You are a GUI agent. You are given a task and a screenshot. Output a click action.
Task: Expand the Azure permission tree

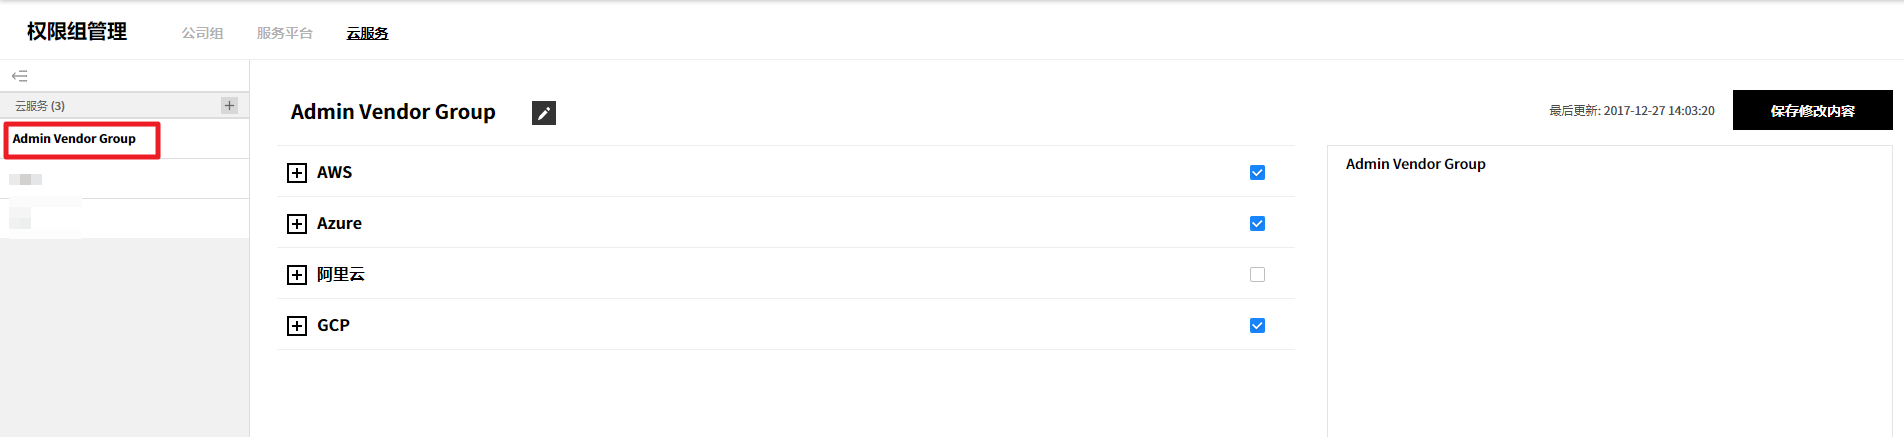(297, 224)
